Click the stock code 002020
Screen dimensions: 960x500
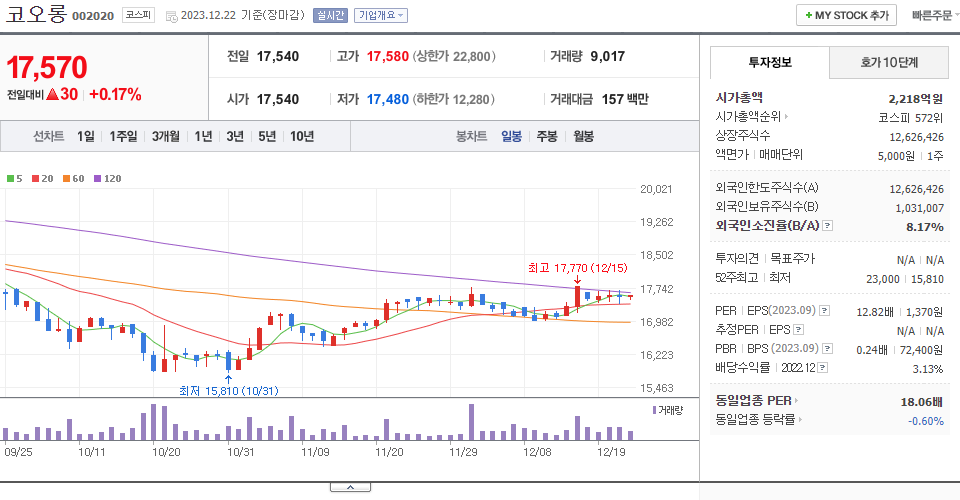93,16
